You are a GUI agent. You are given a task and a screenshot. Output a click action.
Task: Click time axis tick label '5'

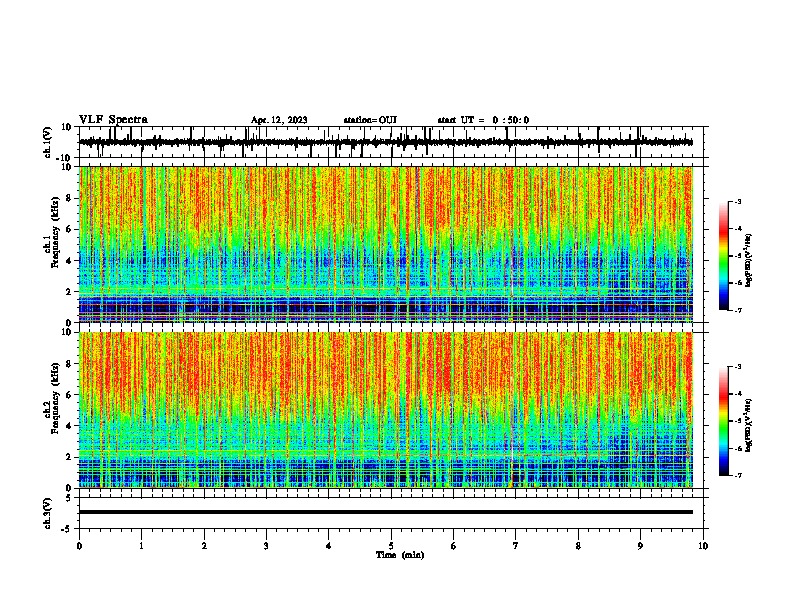[391, 545]
